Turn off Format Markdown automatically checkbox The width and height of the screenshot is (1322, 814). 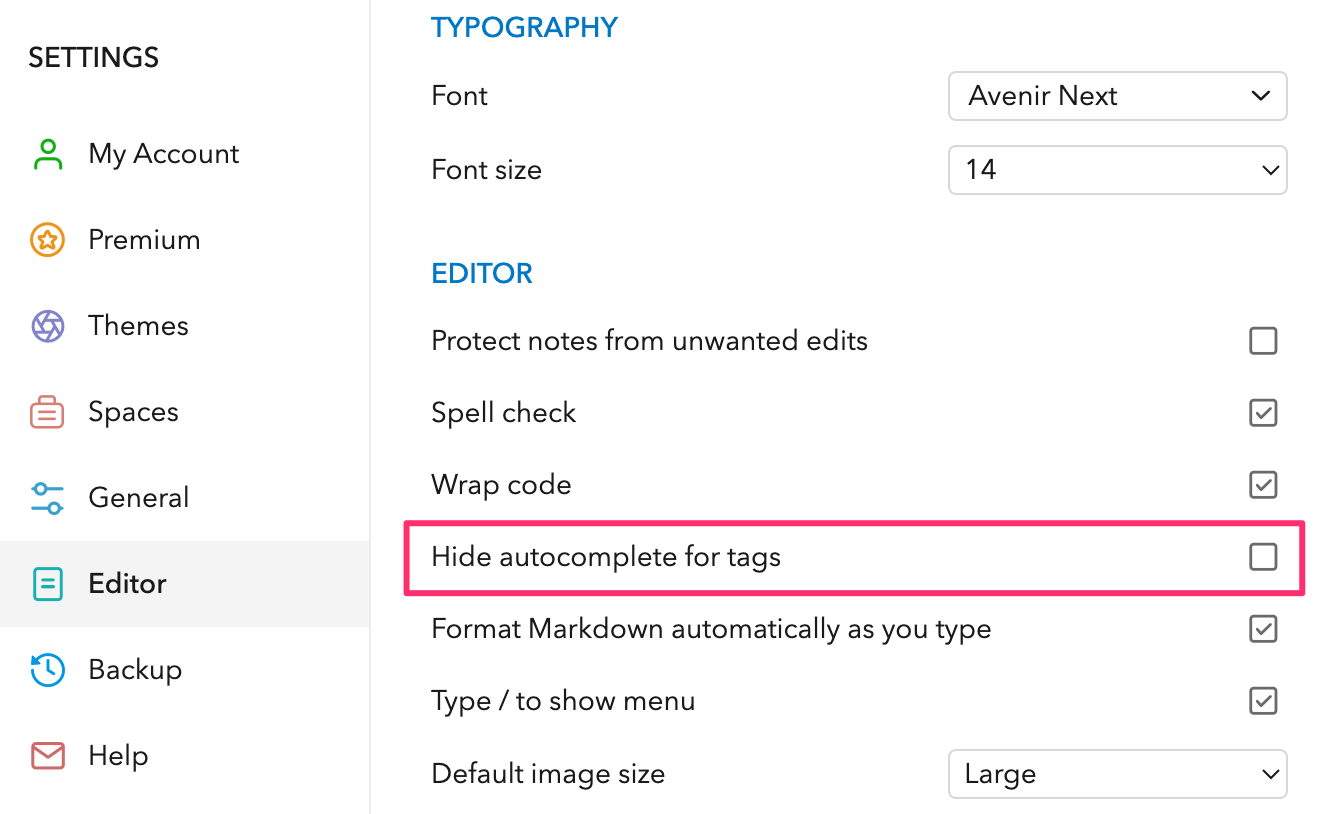tap(1263, 629)
